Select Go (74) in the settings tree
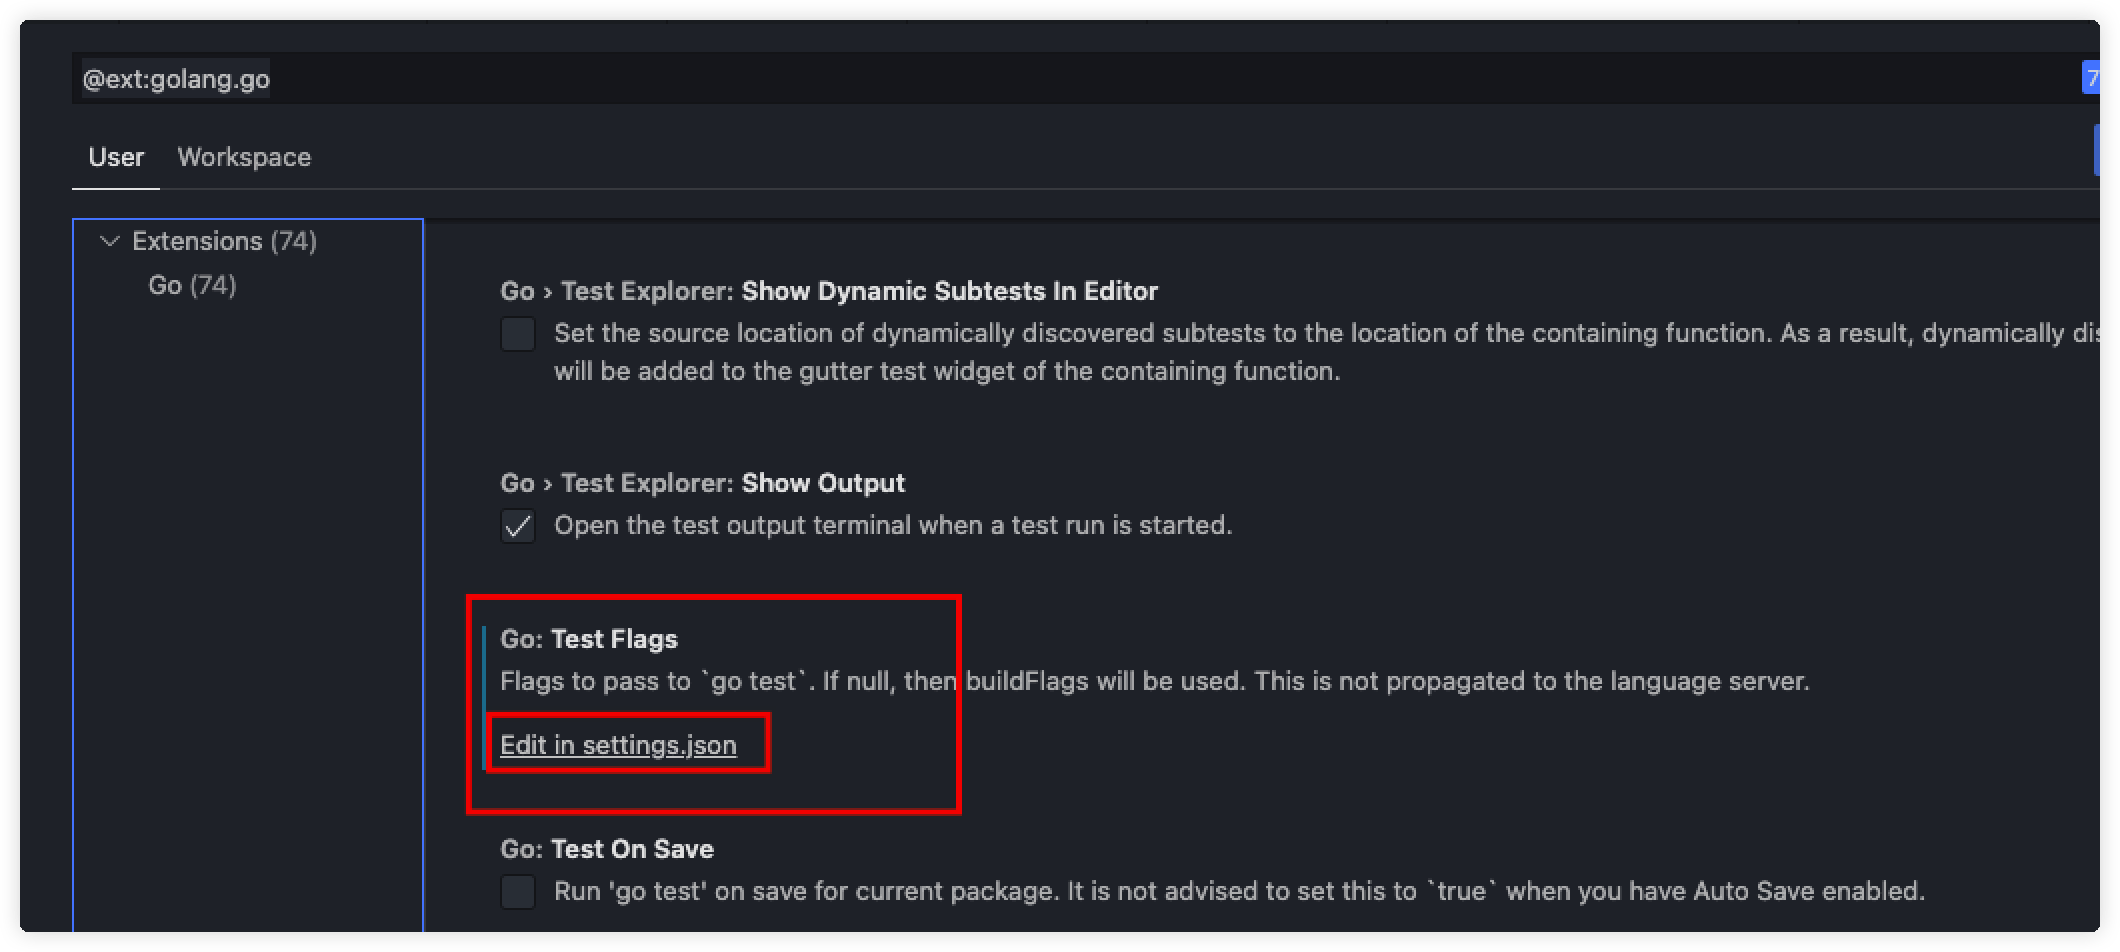The height and width of the screenshot is (952, 2120). (x=192, y=285)
